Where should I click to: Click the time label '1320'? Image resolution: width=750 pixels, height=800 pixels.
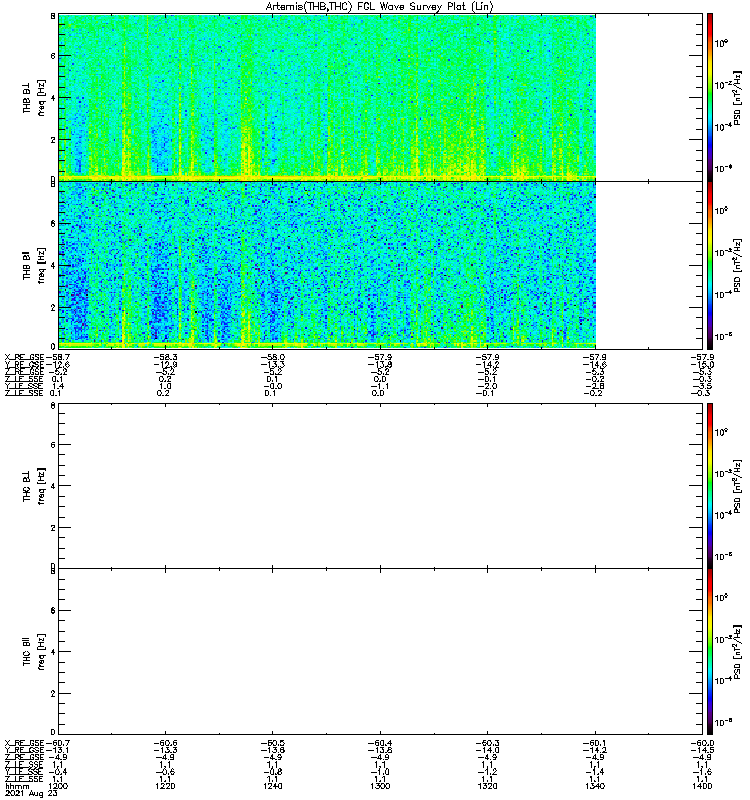[488, 786]
